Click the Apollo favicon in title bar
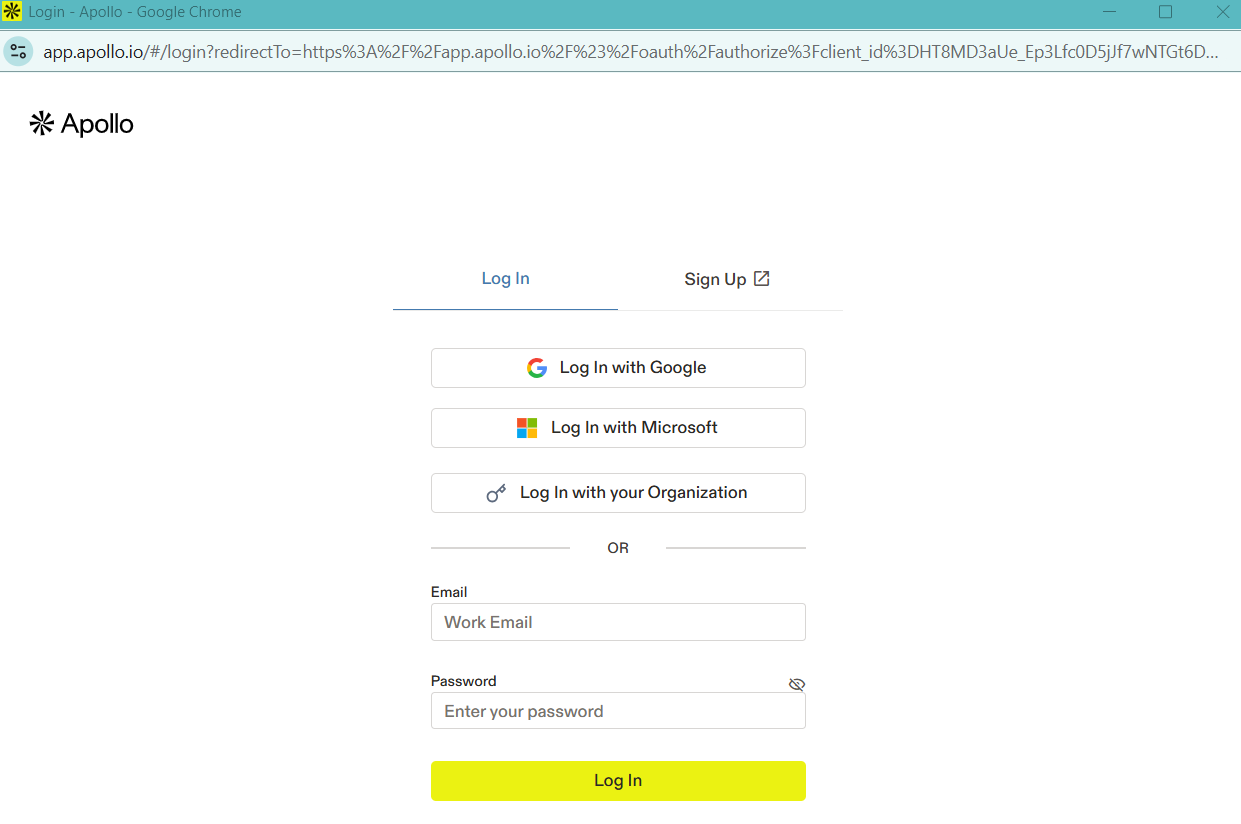Viewport: 1241px width, 824px height. 12,12
